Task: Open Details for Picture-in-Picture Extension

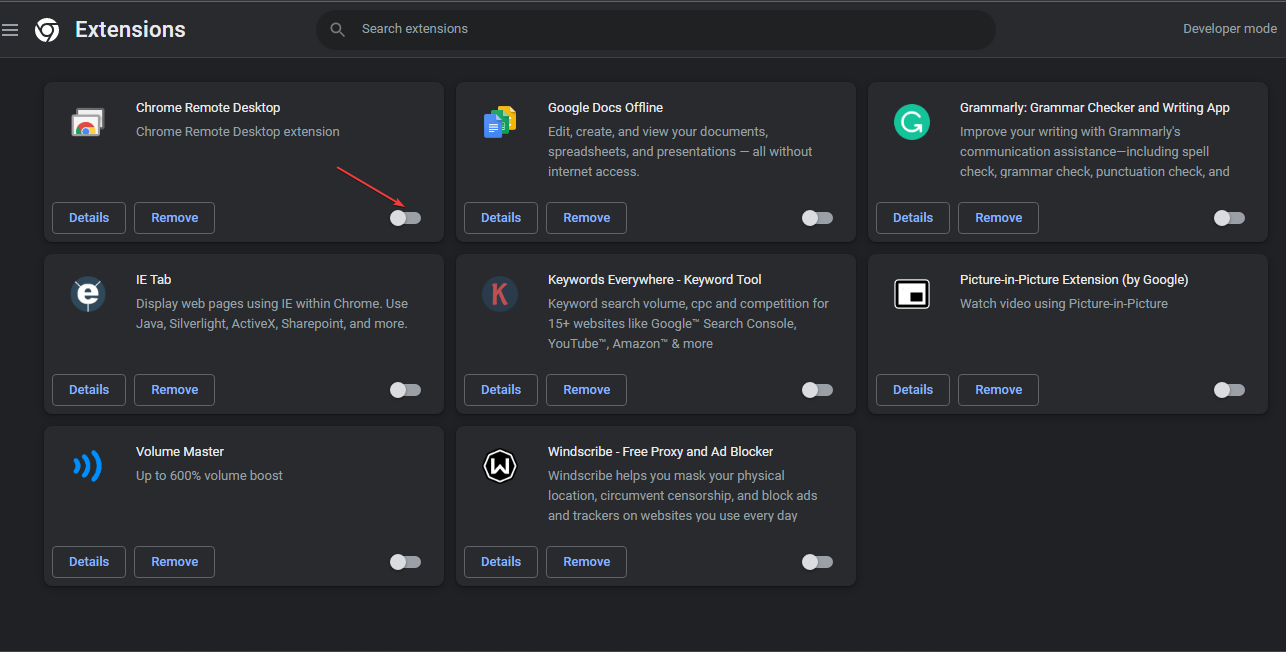Action: [913, 390]
